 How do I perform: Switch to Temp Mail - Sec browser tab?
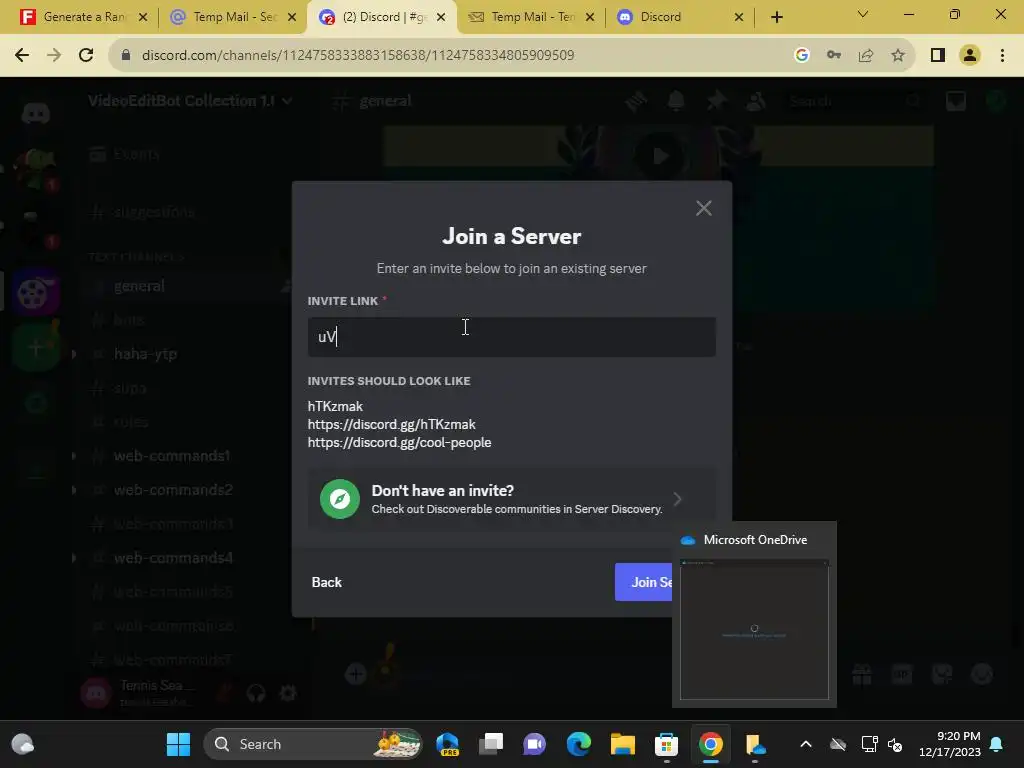(x=234, y=17)
